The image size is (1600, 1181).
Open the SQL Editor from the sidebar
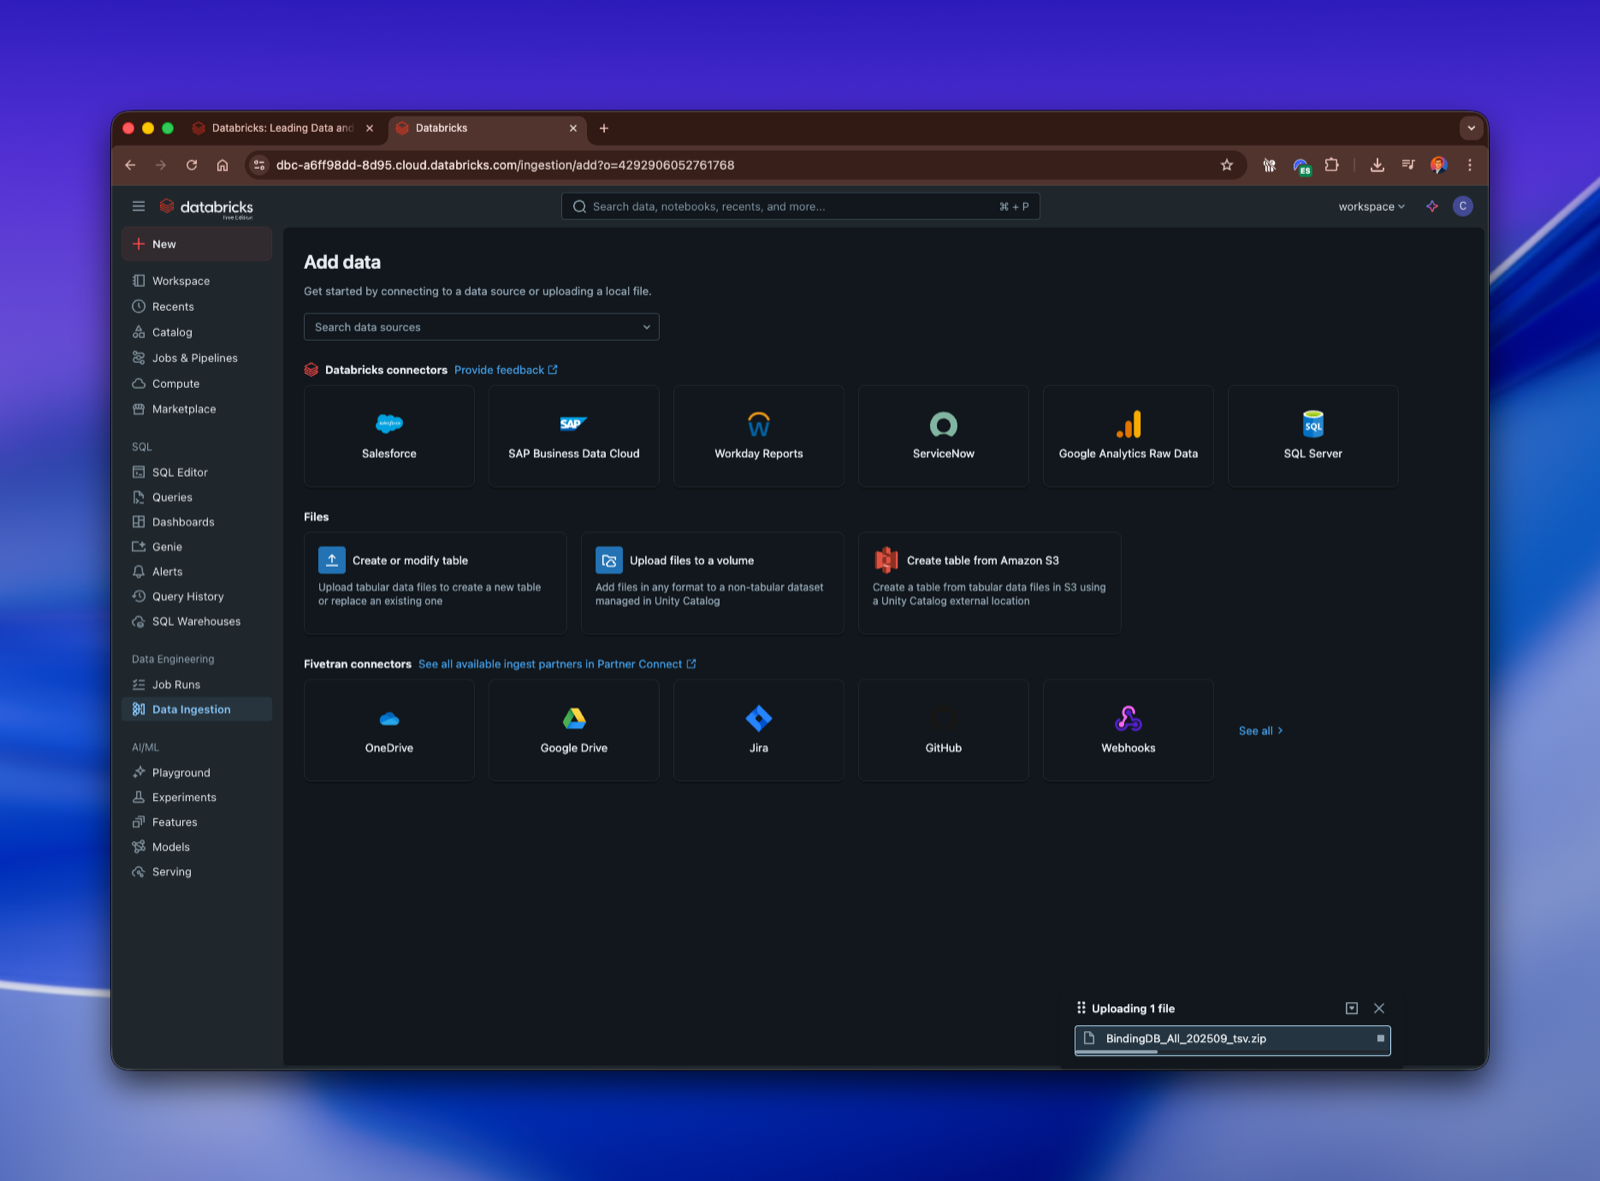click(180, 471)
